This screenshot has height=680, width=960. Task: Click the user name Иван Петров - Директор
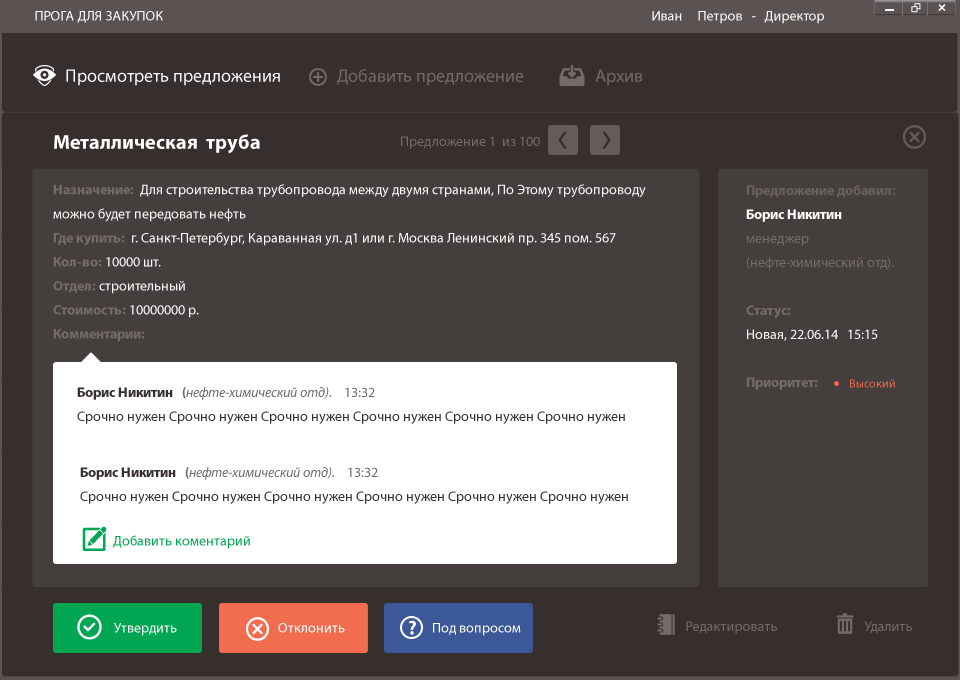737,16
